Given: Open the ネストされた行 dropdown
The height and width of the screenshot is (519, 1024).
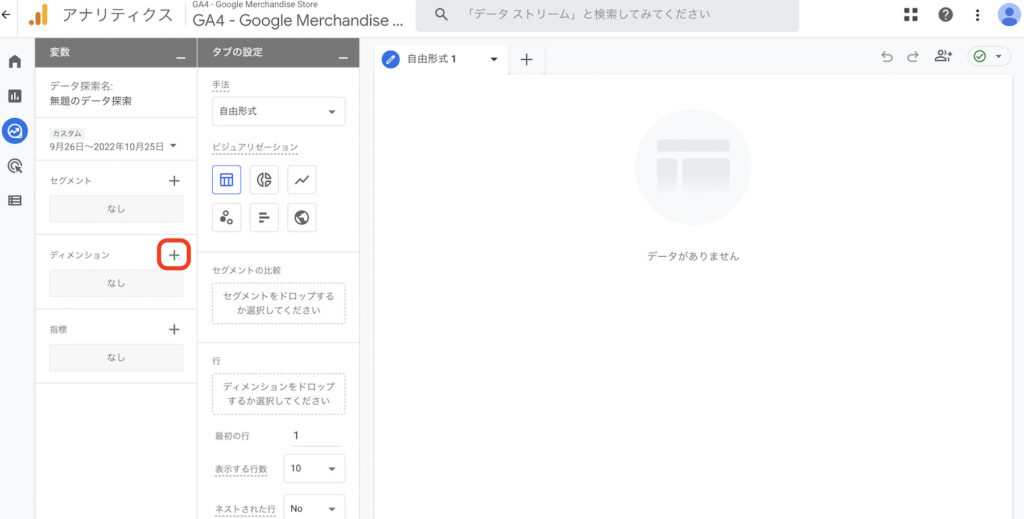Looking at the screenshot, I should coord(313,508).
